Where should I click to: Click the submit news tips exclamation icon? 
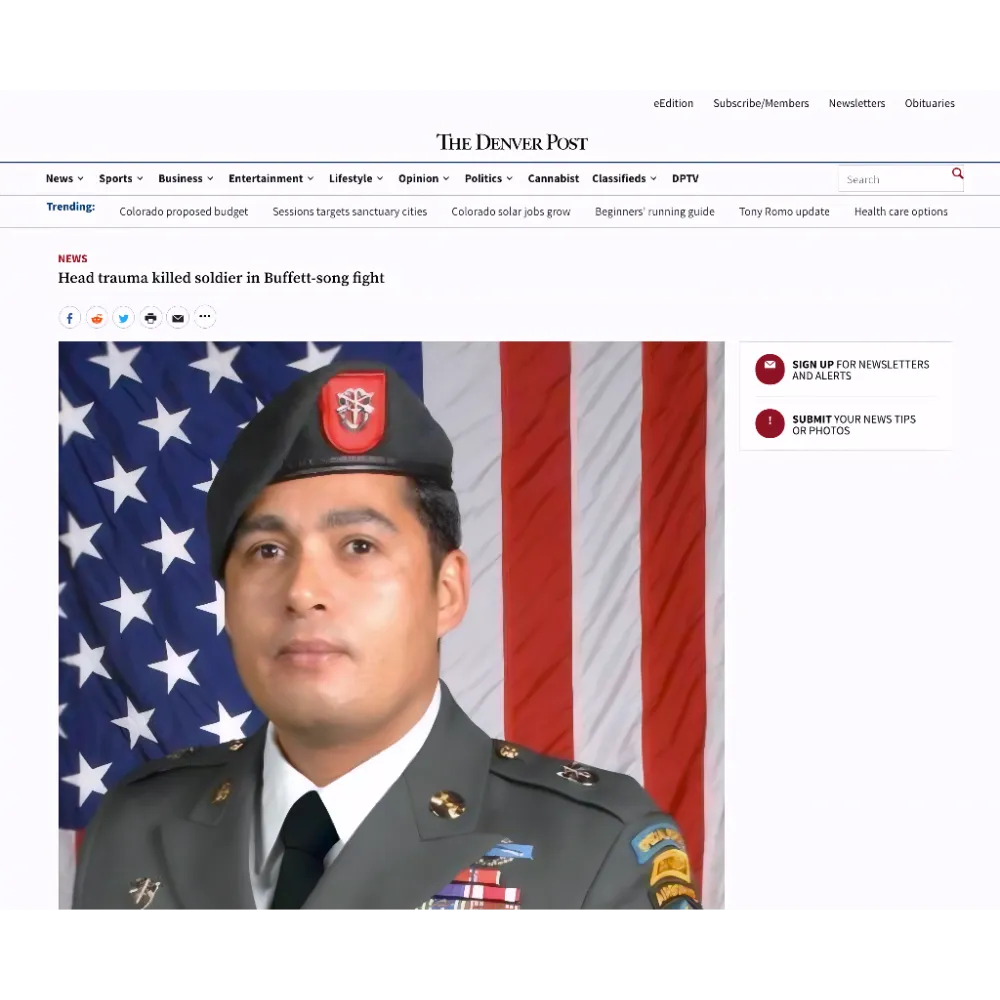[769, 424]
